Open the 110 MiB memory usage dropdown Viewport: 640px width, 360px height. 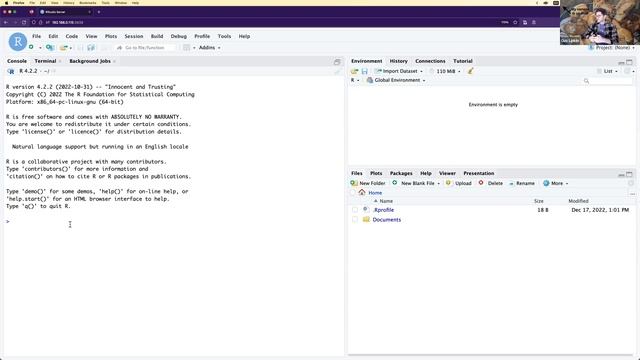[445, 71]
